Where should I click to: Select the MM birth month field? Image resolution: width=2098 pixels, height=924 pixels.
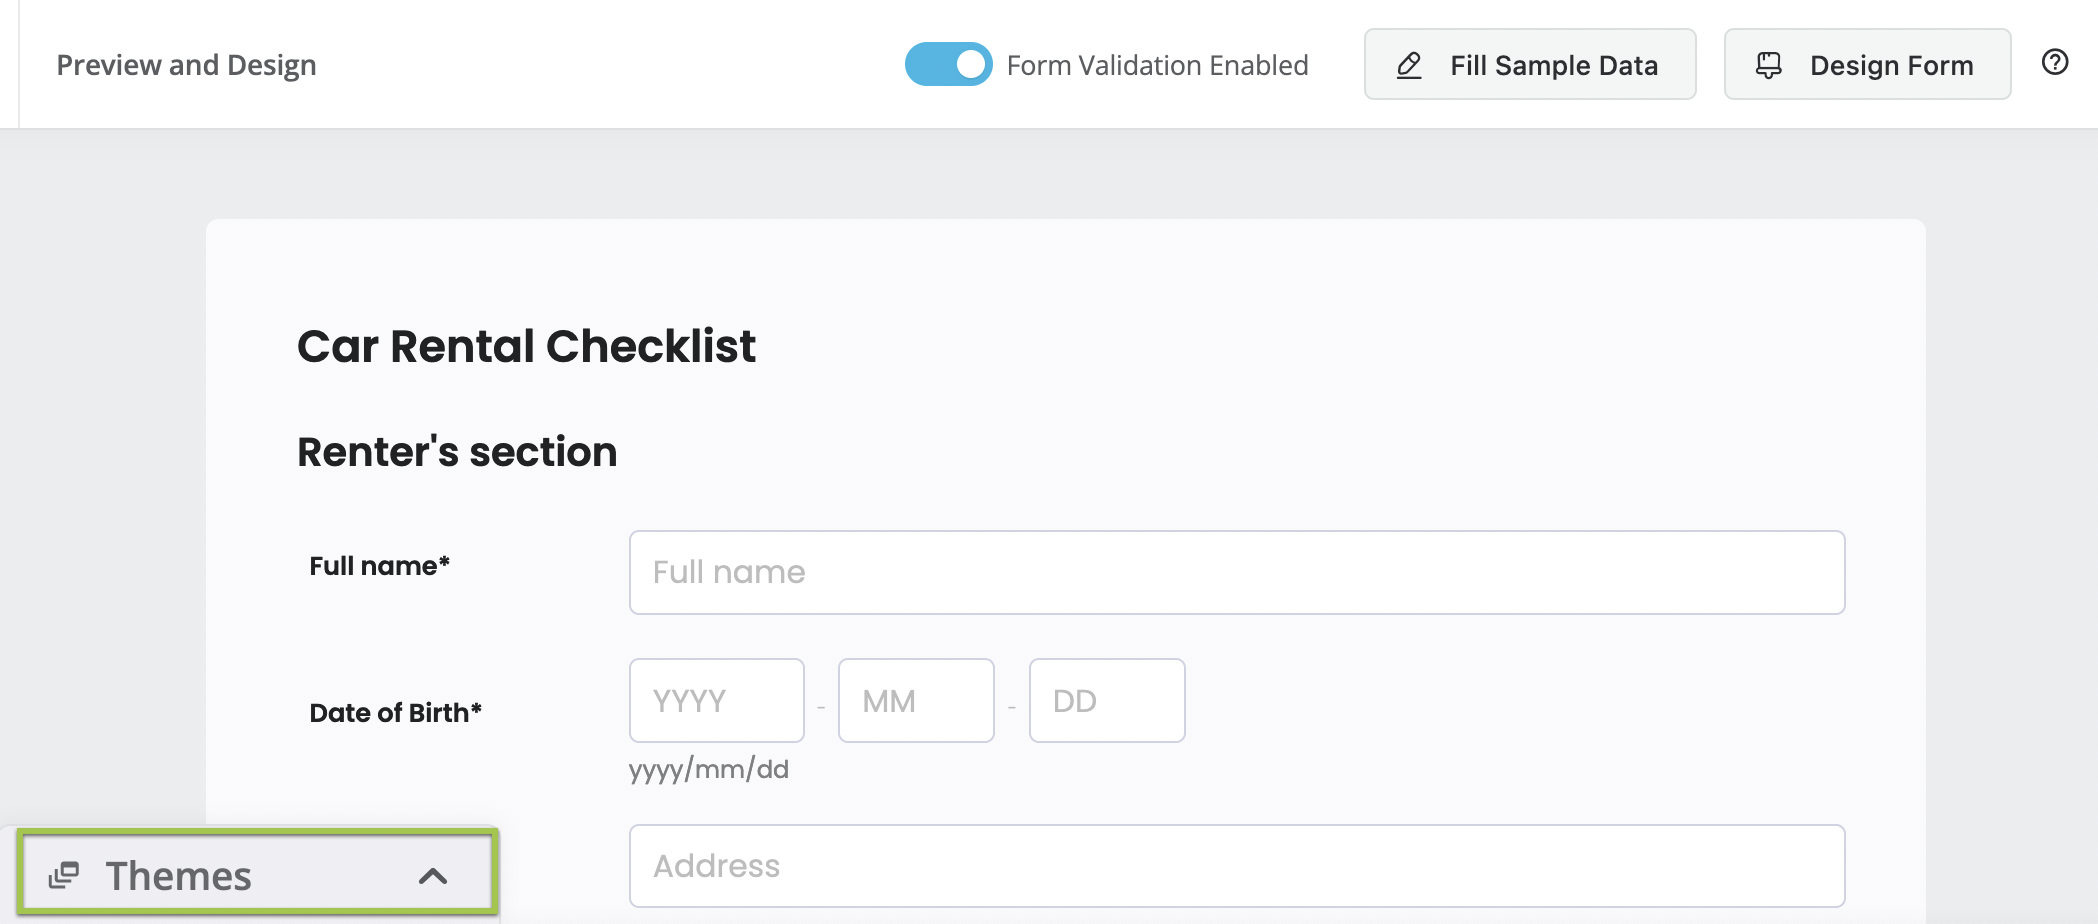coord(915,701)
